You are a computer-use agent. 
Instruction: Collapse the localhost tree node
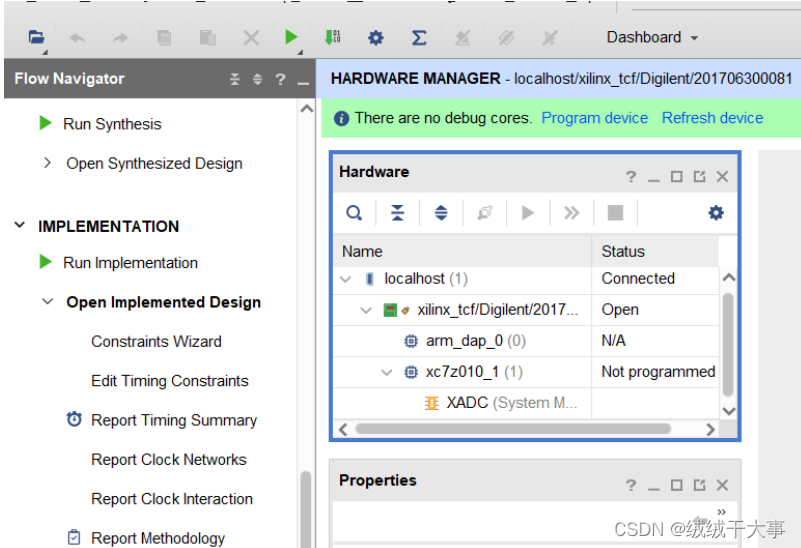tap(345, 279)
